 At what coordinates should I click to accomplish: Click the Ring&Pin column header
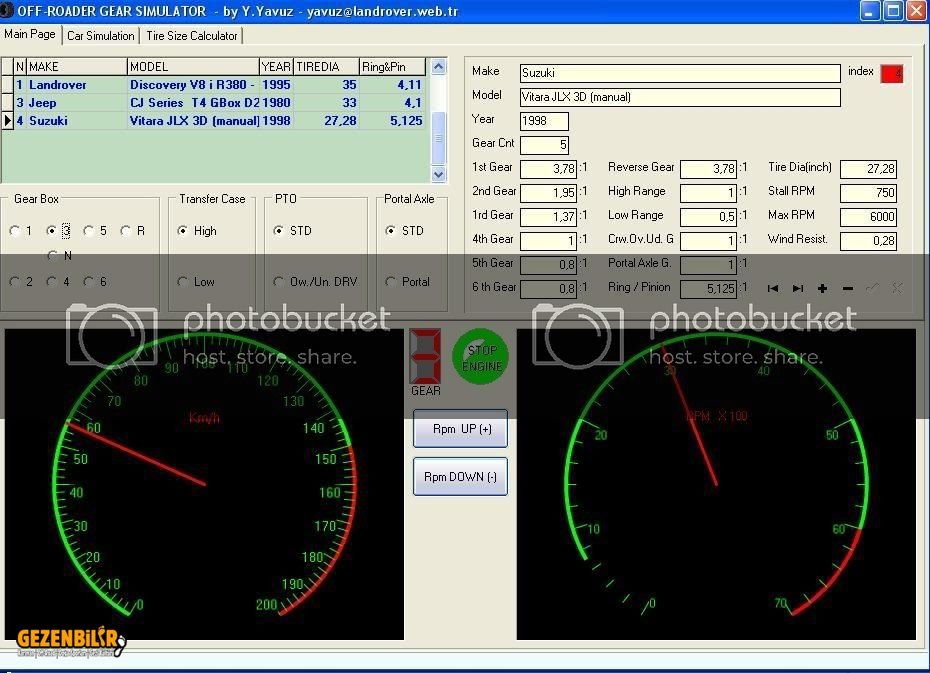tap(392, 66)
